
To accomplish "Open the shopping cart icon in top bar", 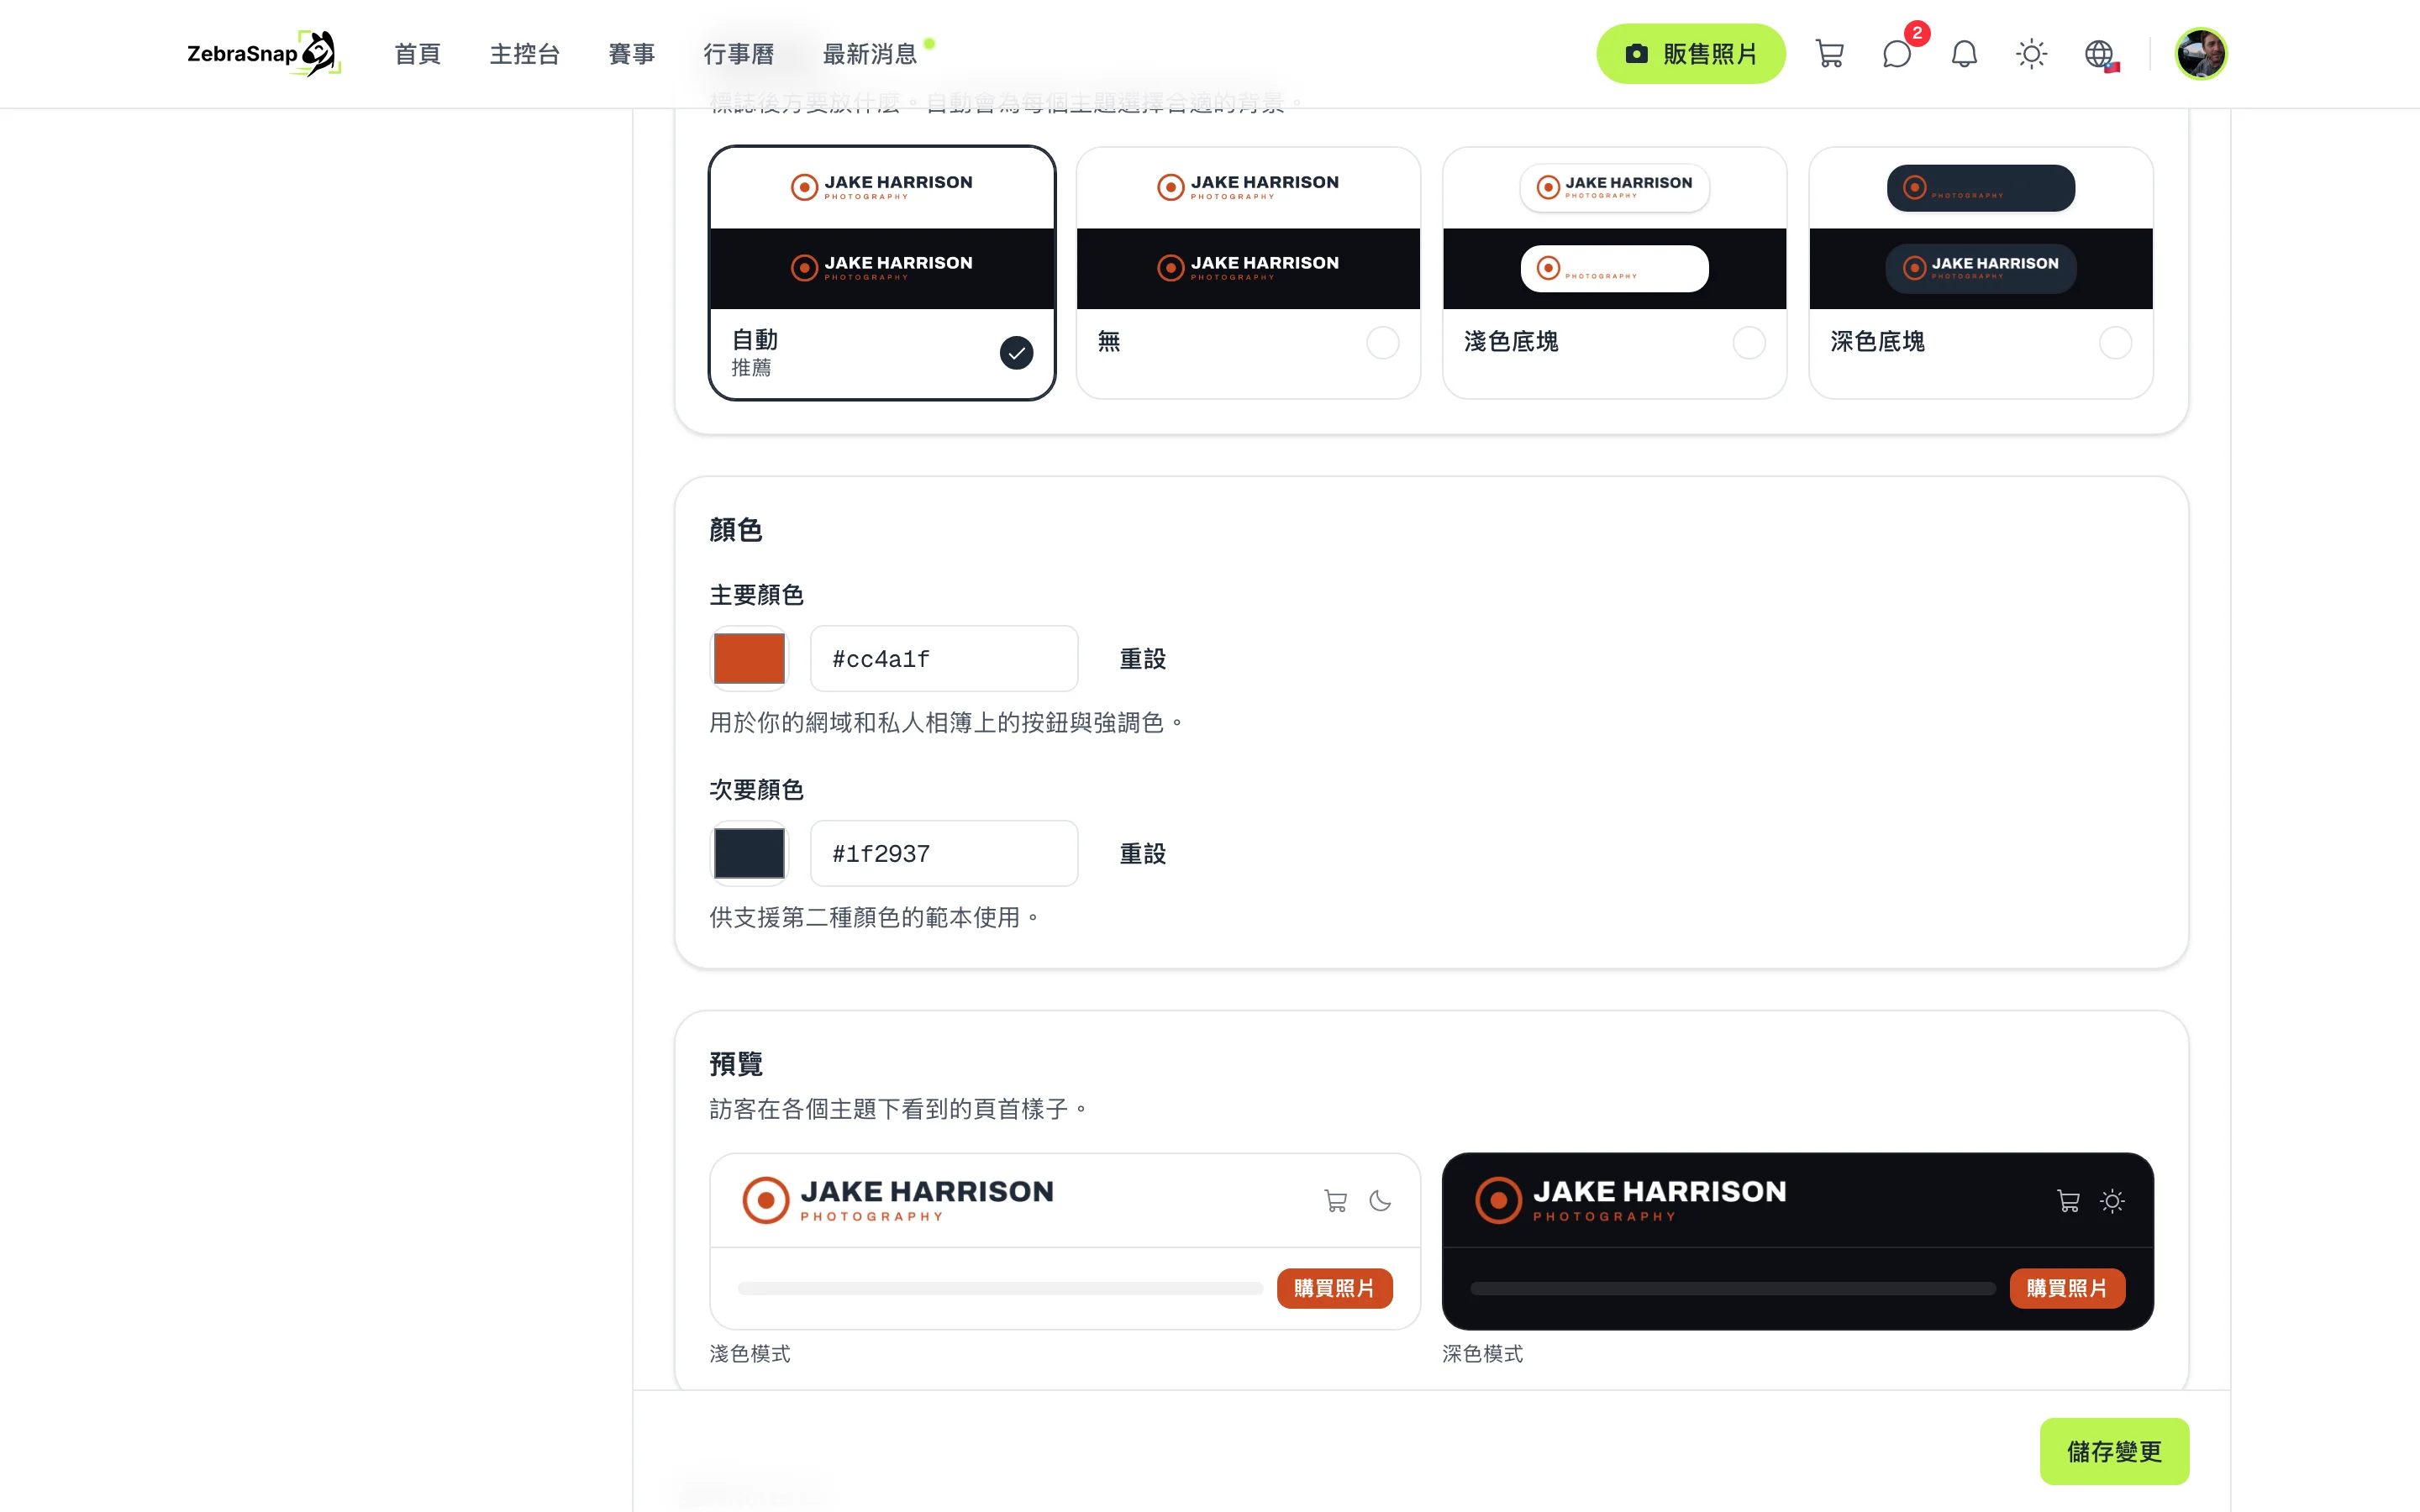I will coord(1829,54).
